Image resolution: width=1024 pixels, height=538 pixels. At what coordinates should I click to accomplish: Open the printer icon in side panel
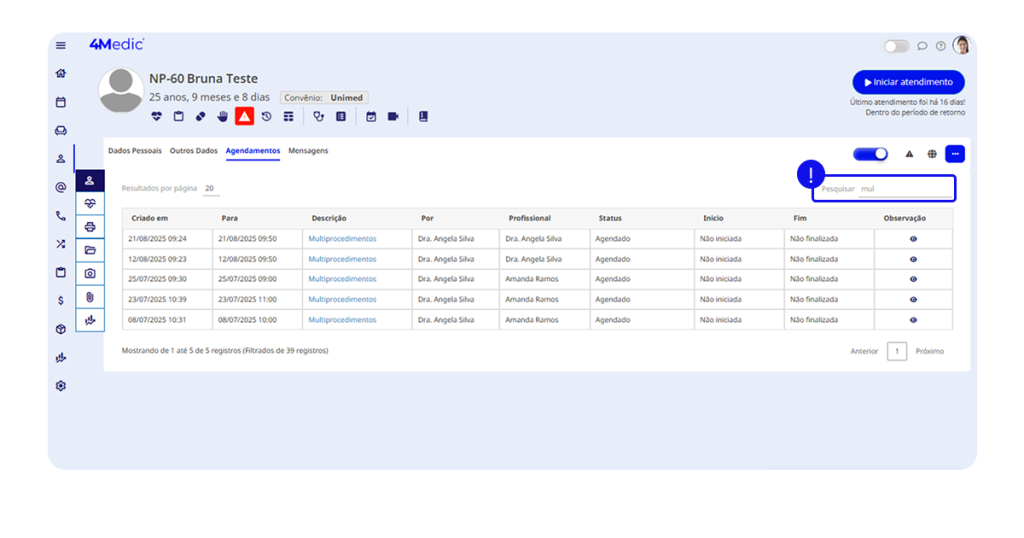pos(90,227)
